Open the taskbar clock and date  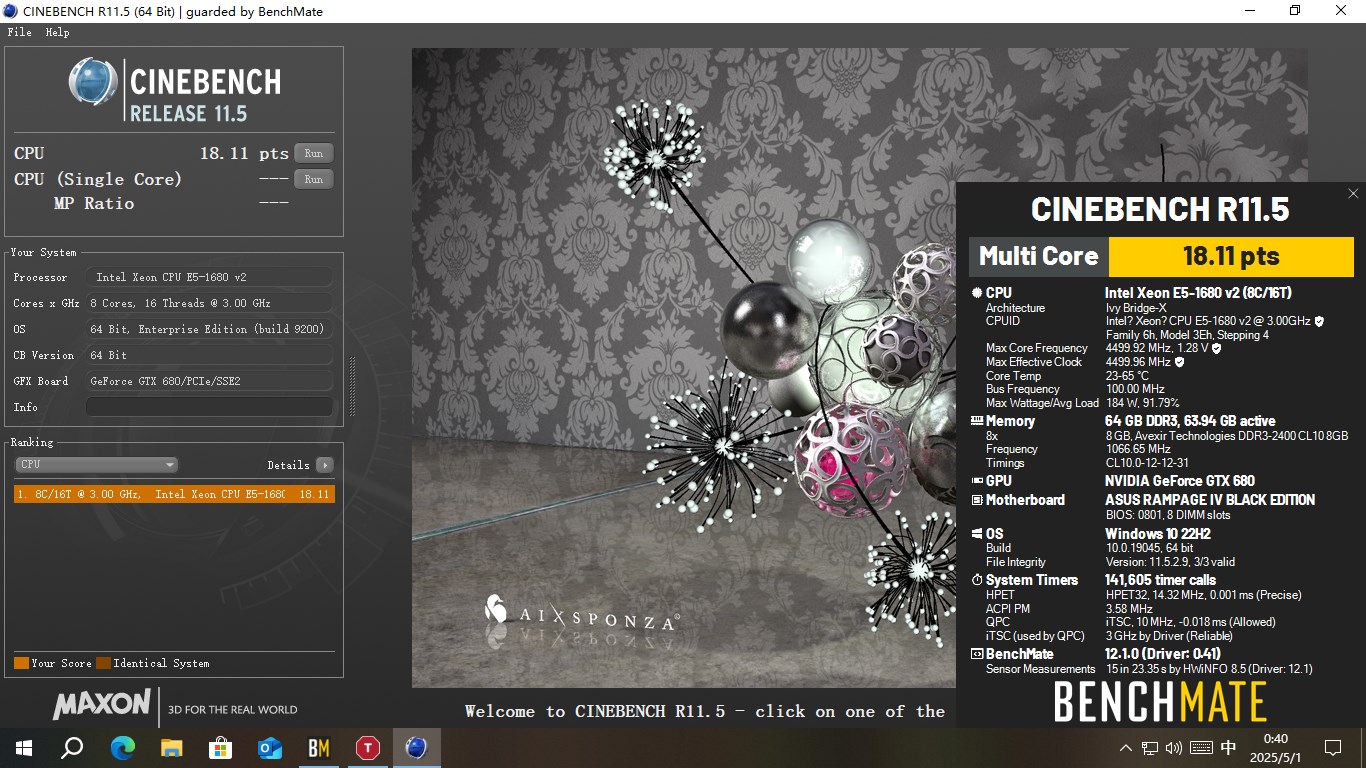pos(1275,747)
